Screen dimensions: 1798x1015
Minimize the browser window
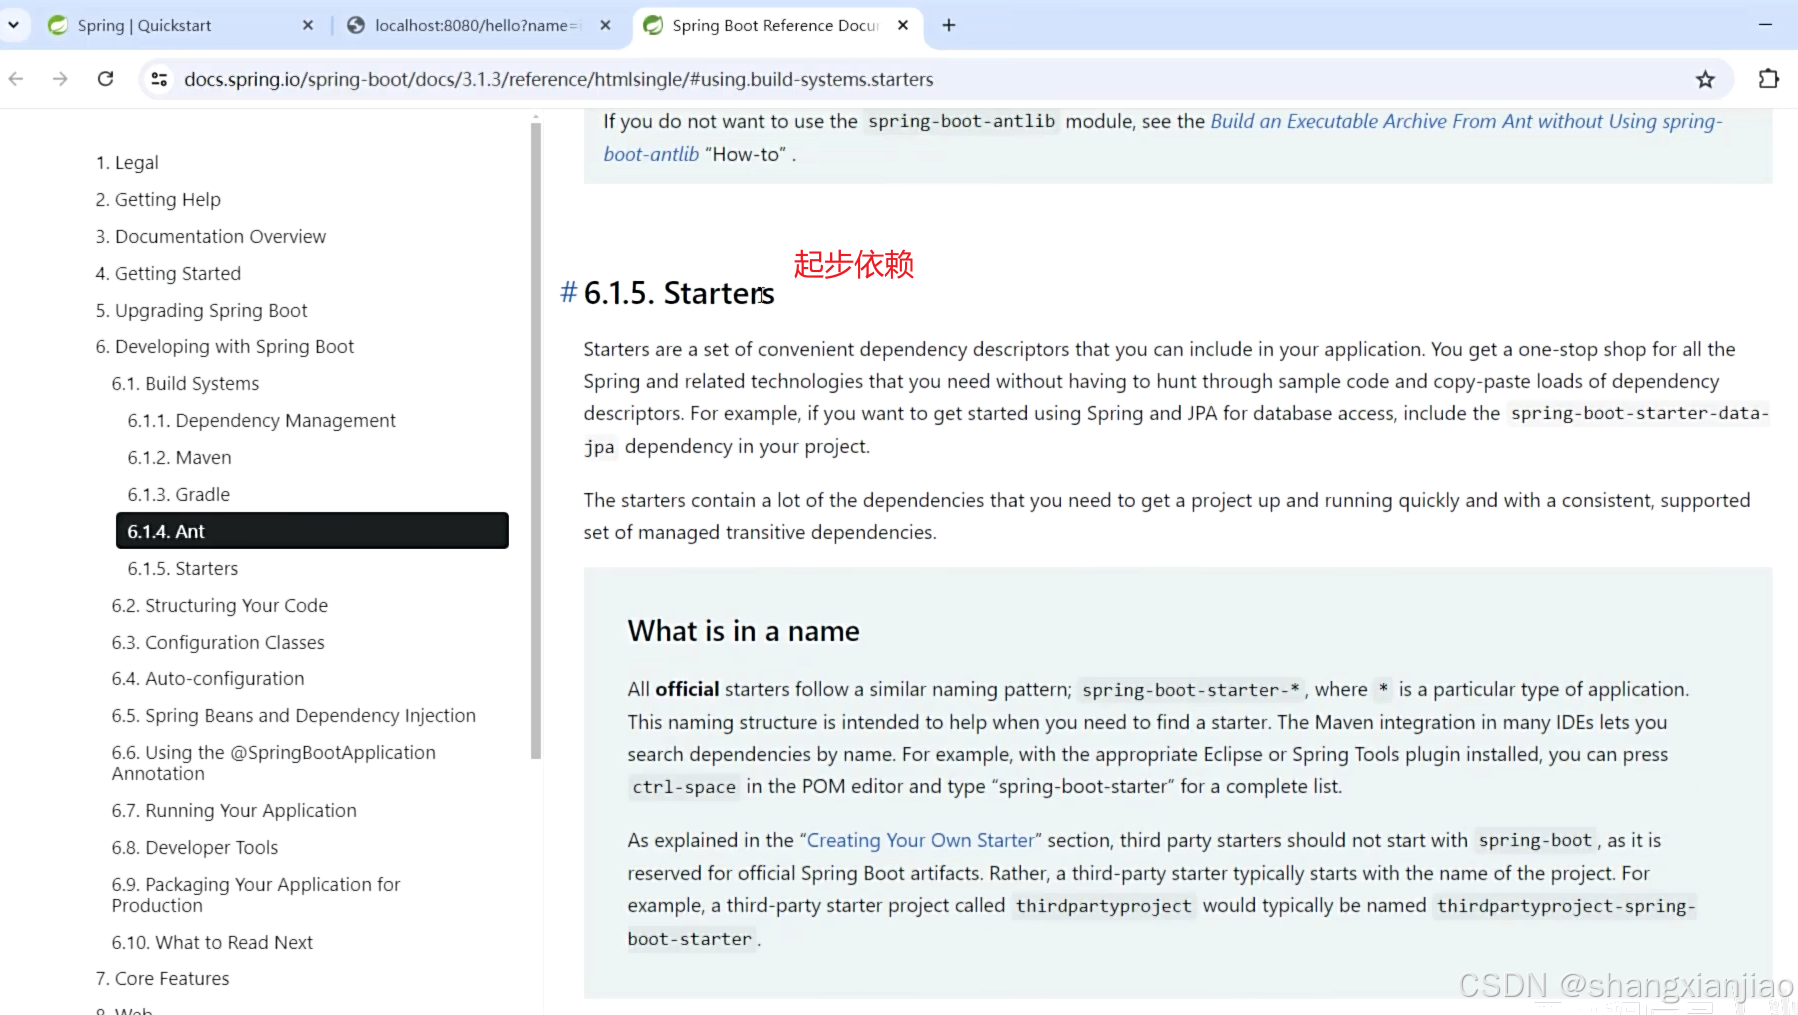tap(1765, 25)
